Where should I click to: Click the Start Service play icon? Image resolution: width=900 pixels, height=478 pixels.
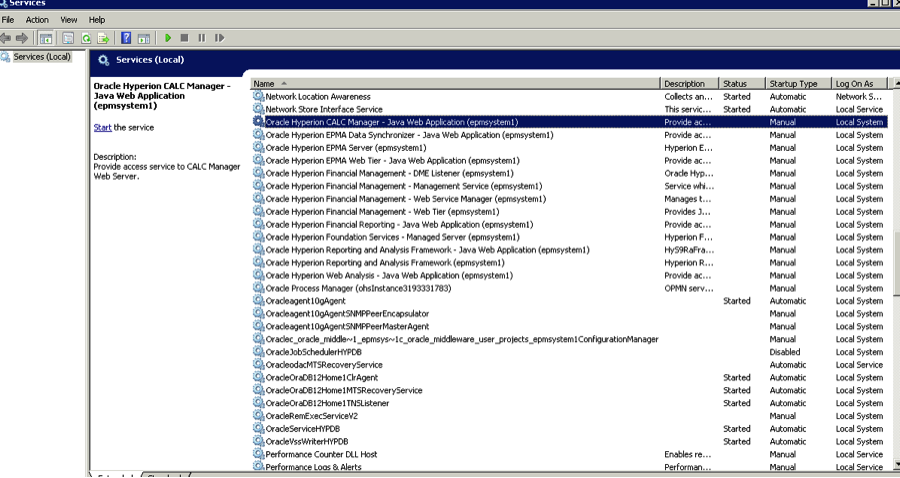click(168, 38)
